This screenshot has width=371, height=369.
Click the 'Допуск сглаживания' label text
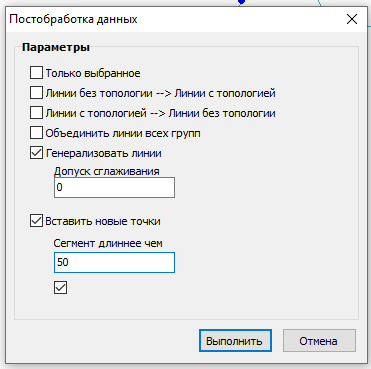[x=107, y=171]
